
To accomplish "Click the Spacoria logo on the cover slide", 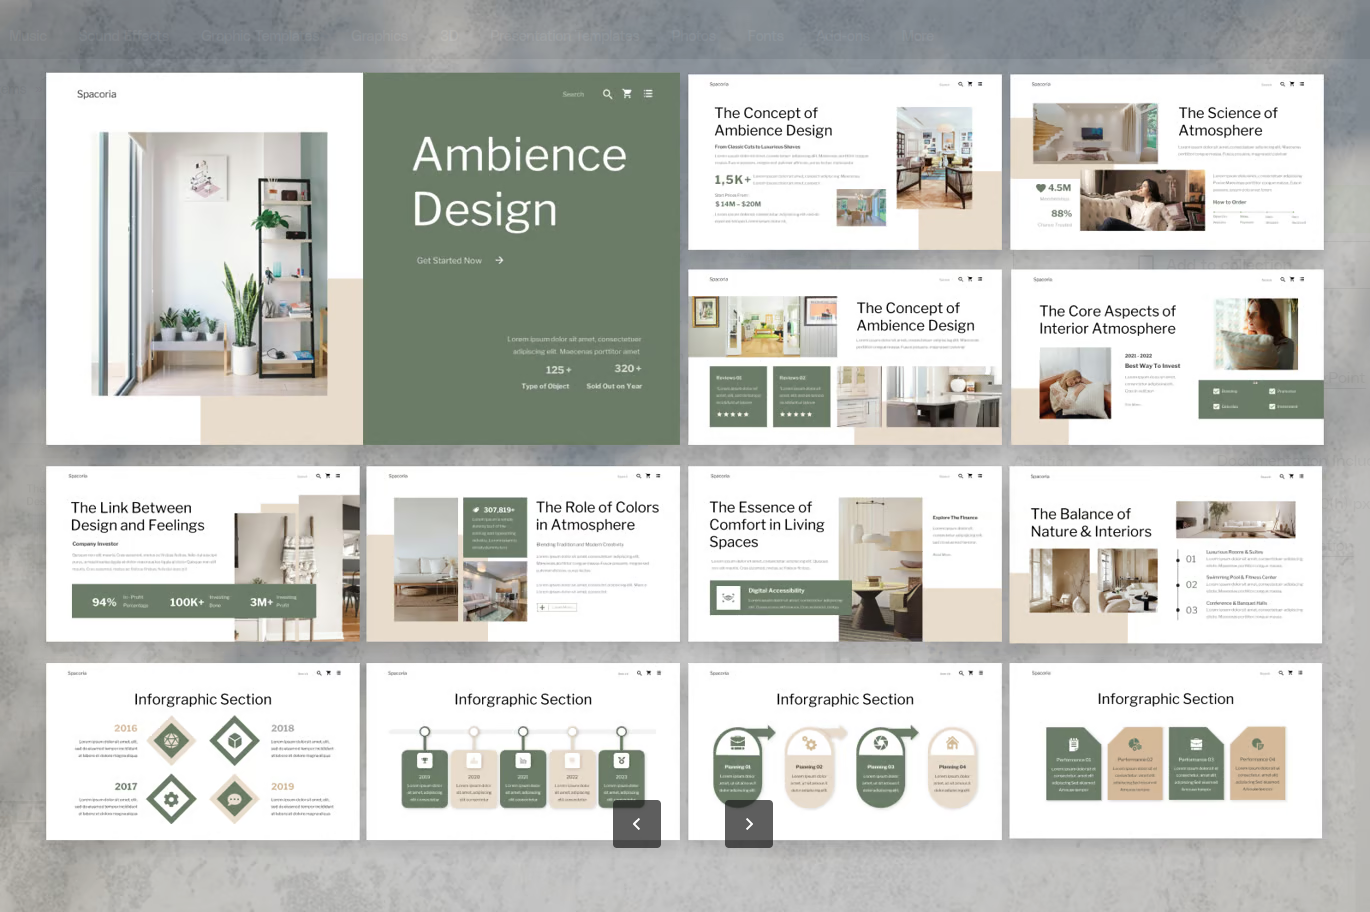I will pos(97,94).
